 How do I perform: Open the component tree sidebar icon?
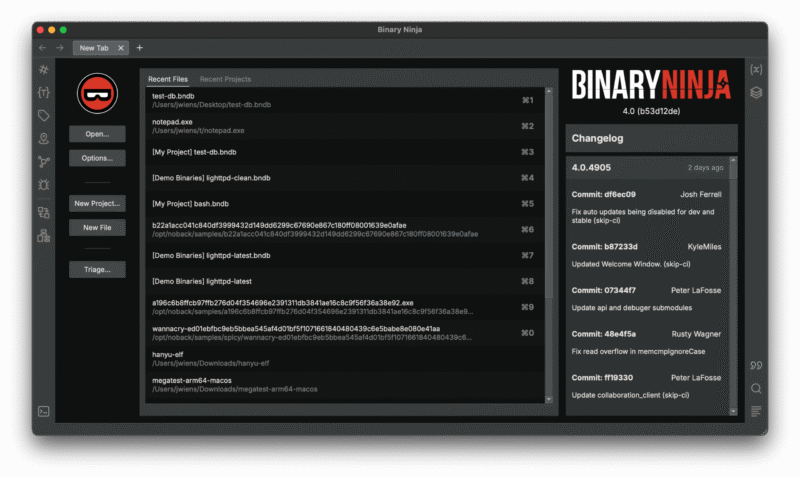[44, 235]
